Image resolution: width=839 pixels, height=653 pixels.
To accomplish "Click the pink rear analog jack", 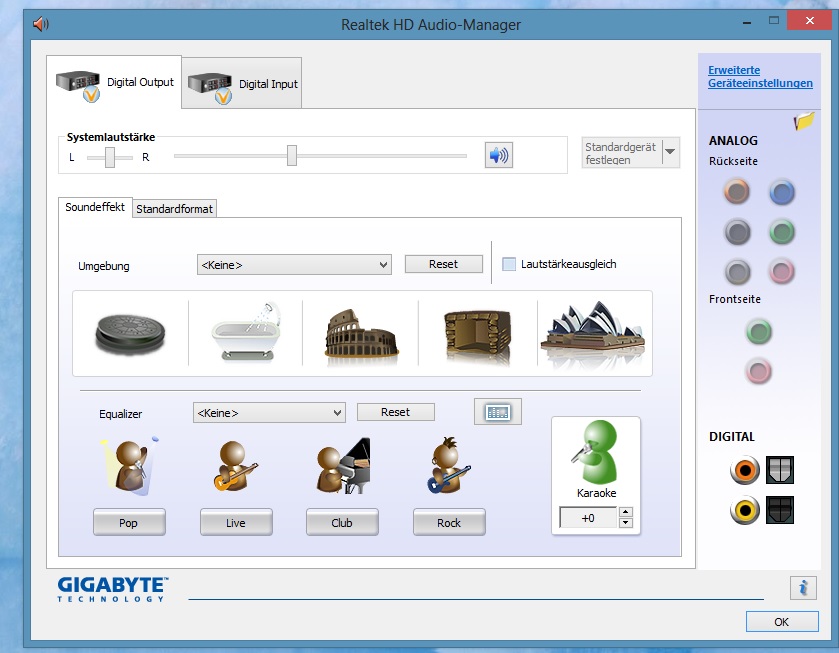I will point(782,271).
